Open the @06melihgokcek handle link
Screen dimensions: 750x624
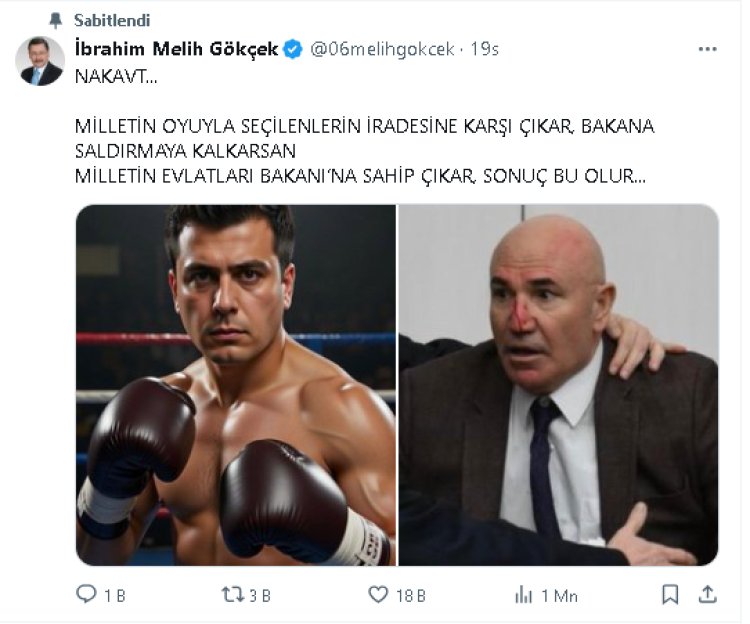click(381, 48)
